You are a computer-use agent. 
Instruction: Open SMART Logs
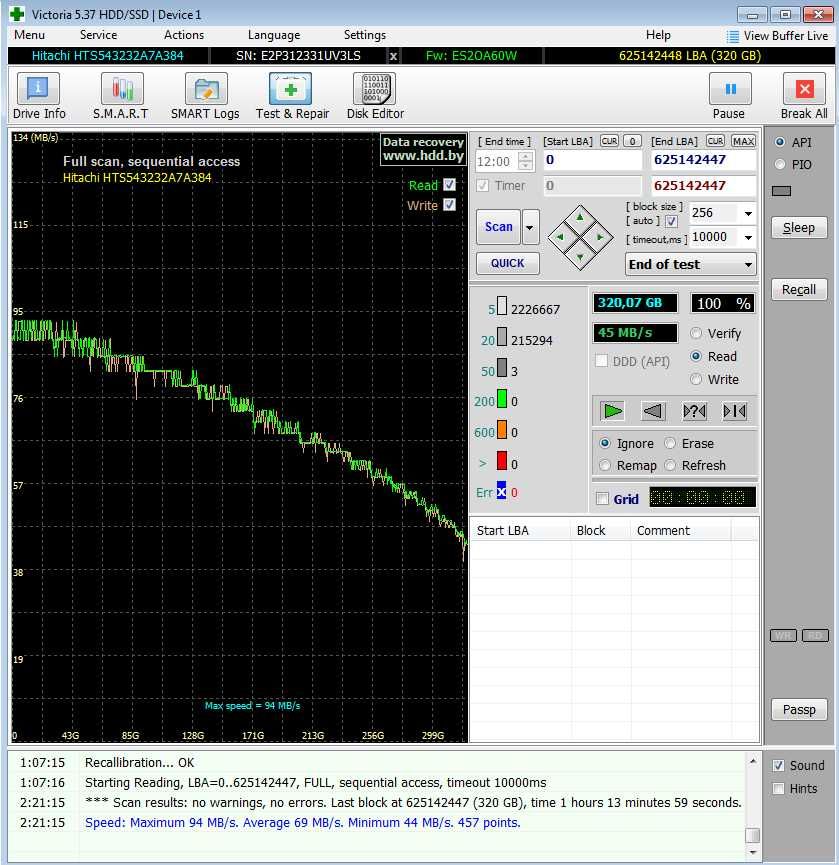pos(205,96)
